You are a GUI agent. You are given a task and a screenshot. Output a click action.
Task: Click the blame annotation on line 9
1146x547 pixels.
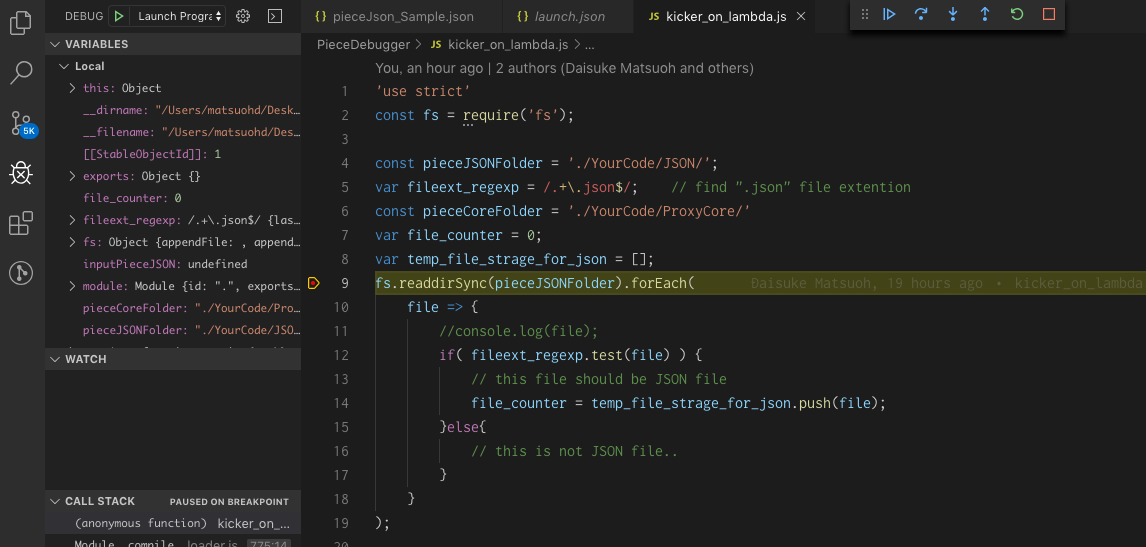pos(946,283)
